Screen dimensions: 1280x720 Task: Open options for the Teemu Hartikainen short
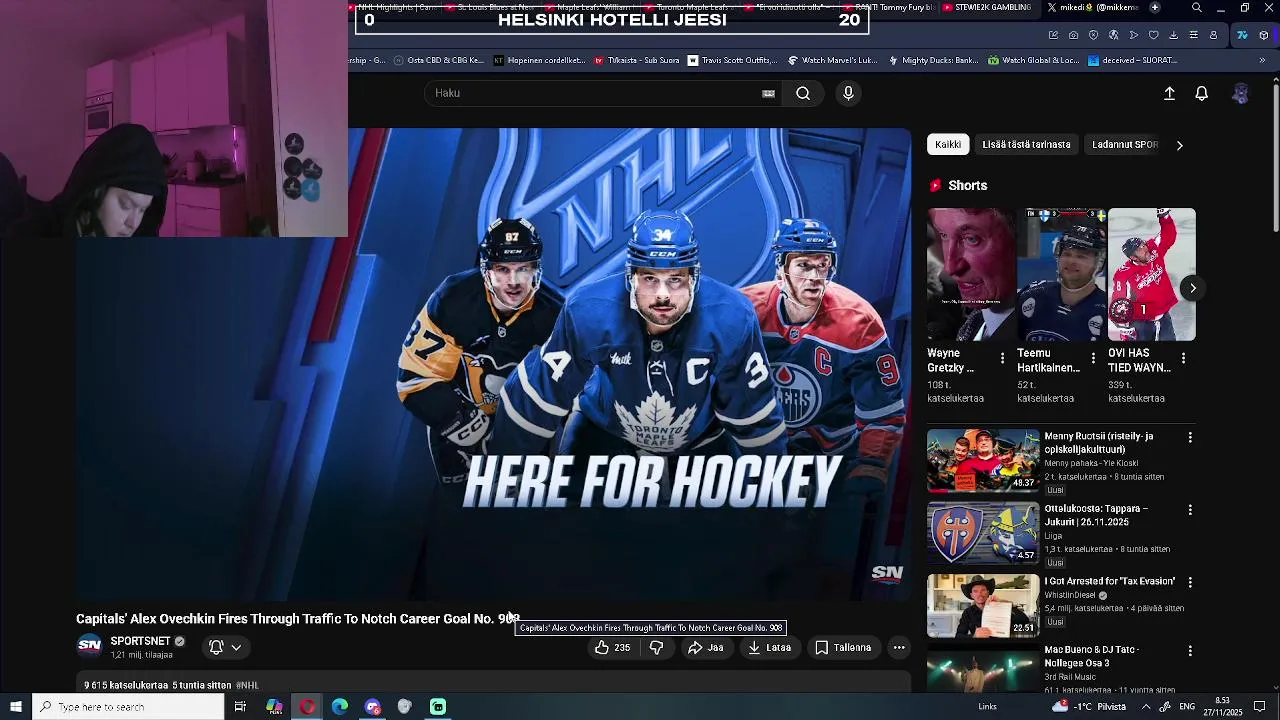click(1092, 358)
